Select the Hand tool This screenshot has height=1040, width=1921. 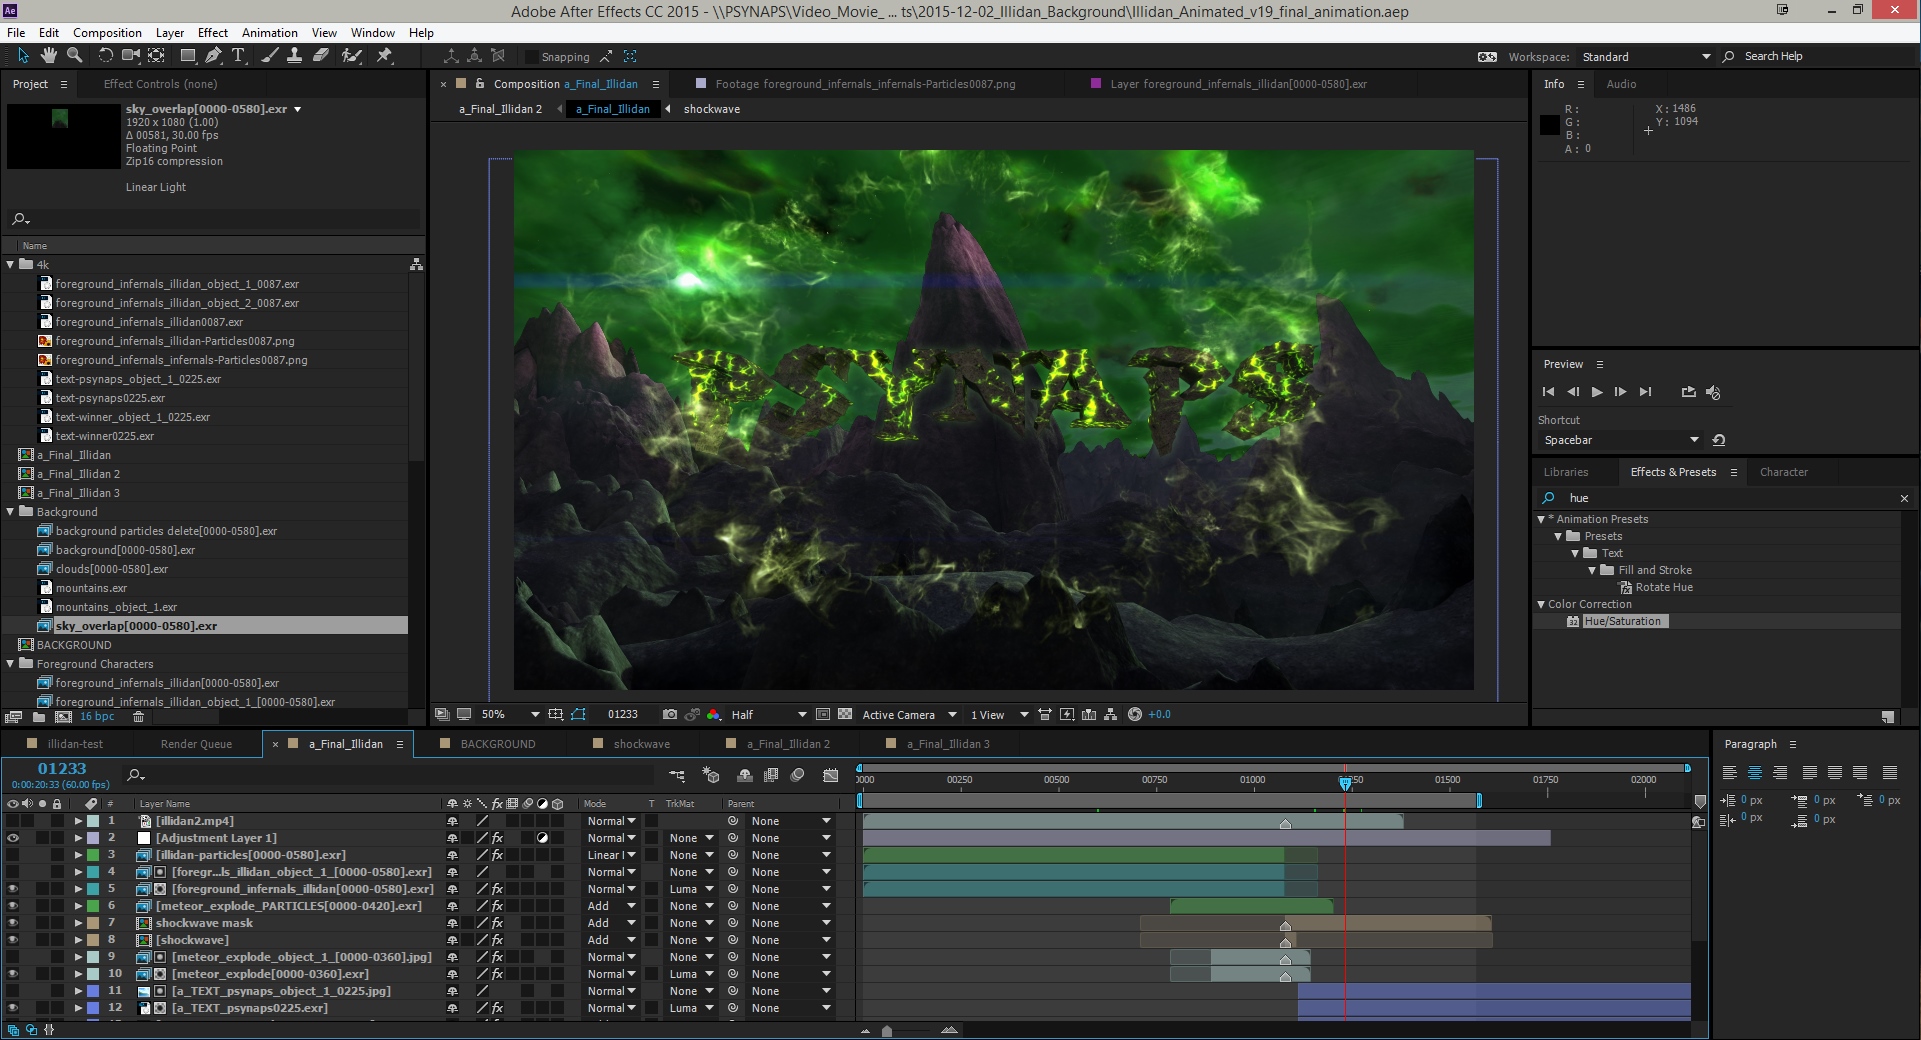pos(48,56)
